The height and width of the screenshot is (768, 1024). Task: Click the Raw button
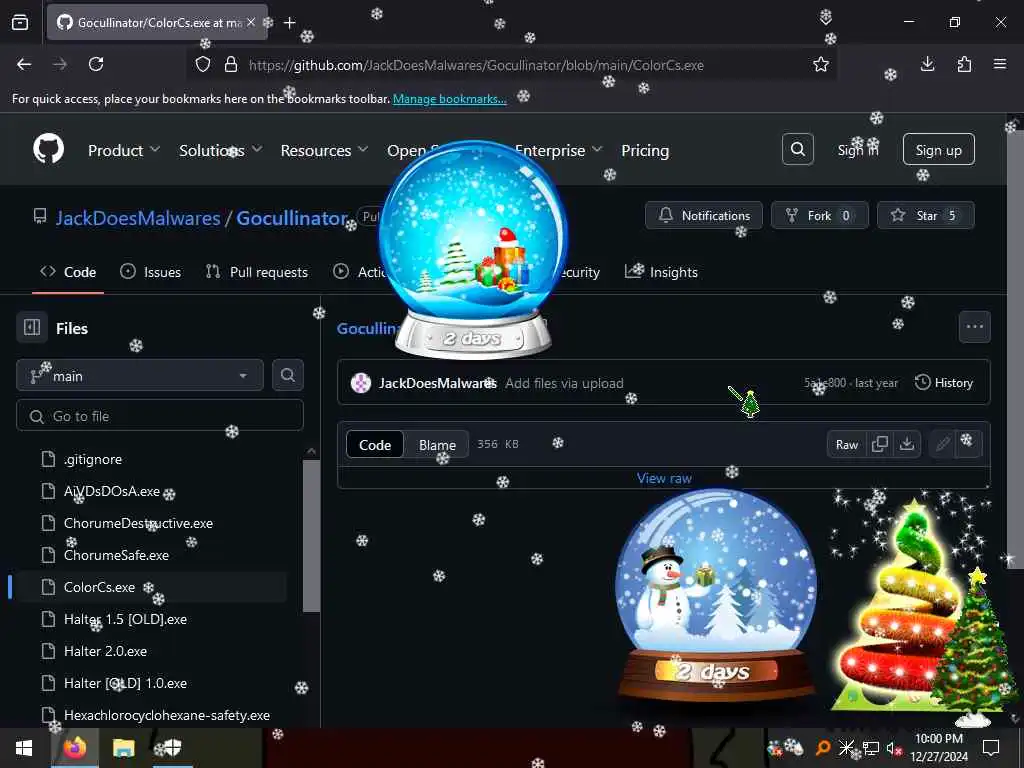coord(846,444)
